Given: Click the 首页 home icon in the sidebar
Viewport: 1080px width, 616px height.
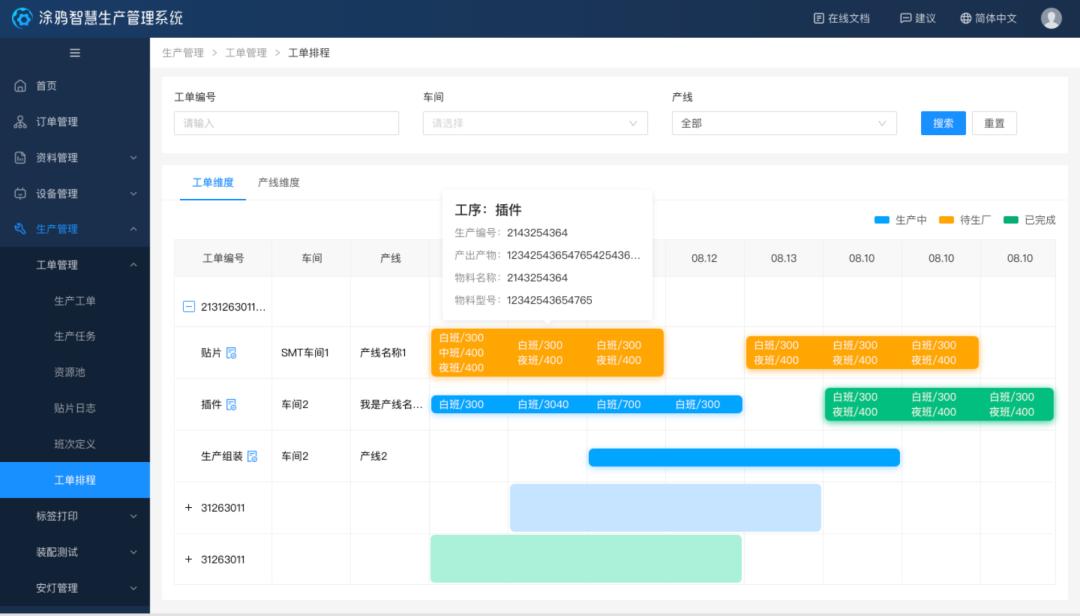Looking at the screenshot, I should (x=20, y=86).
